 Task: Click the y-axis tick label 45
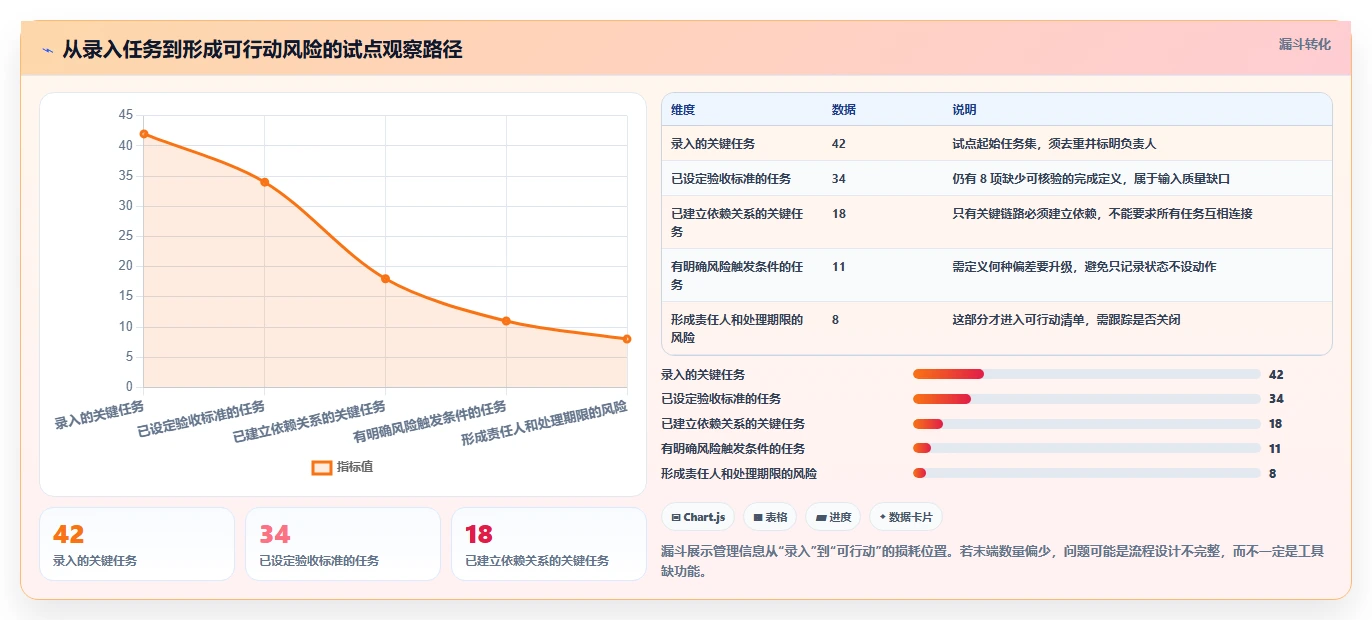126,115
